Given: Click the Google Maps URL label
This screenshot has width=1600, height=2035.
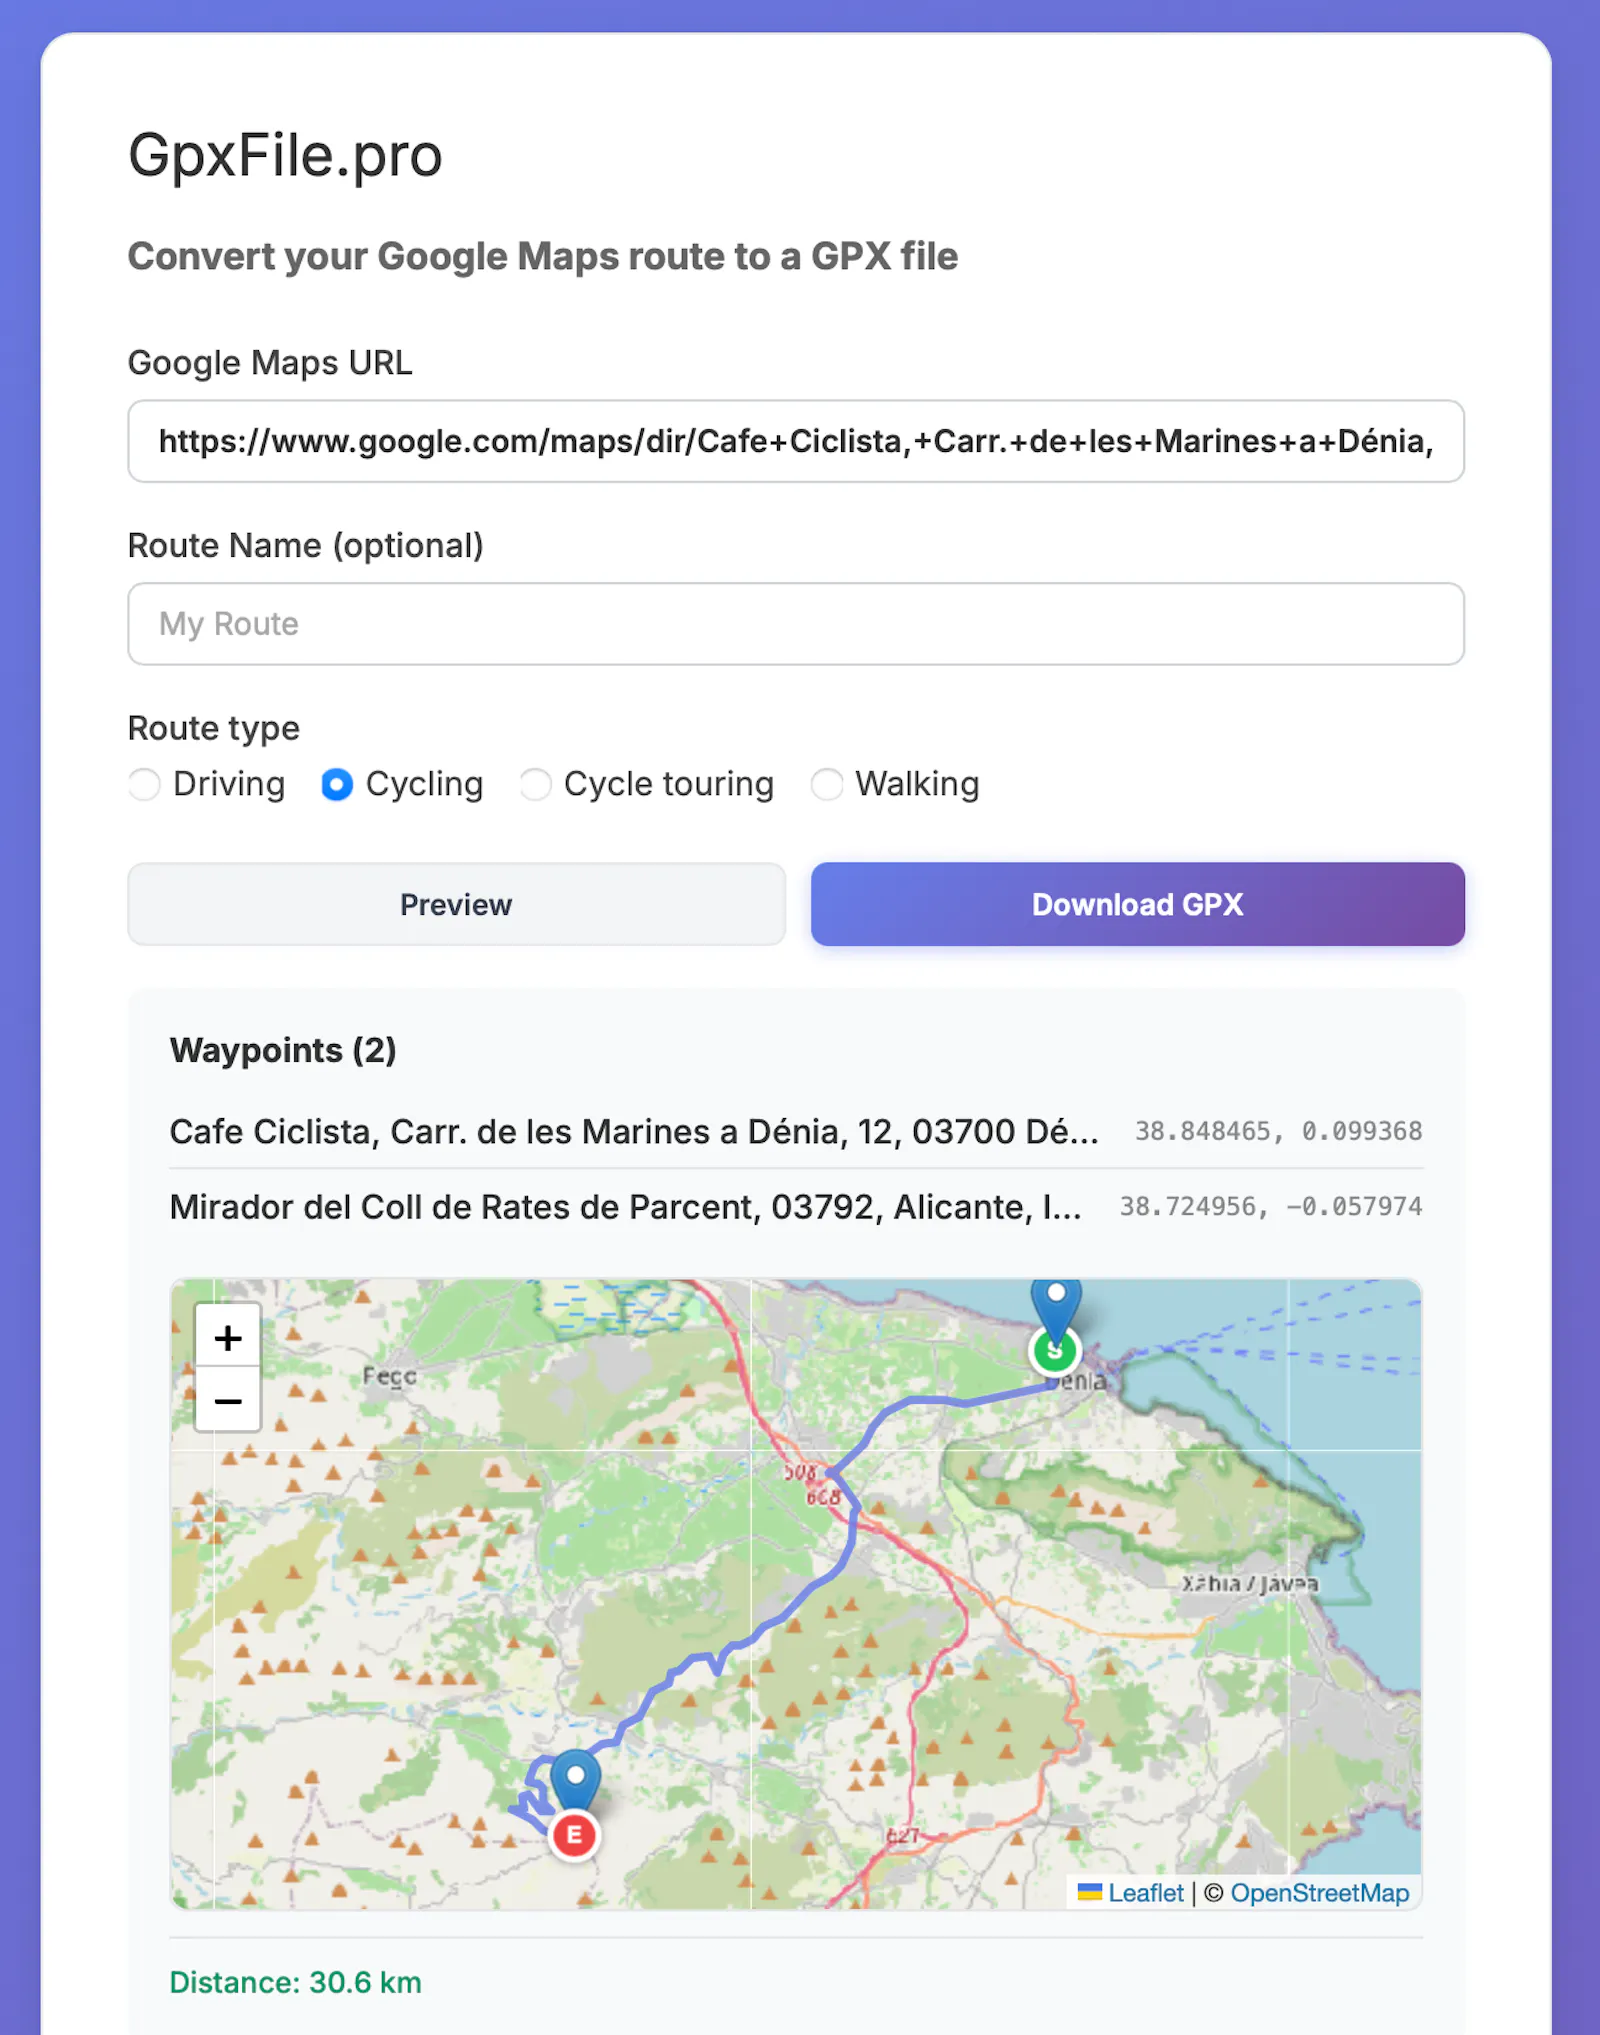Looking at the screenshot, I should click(270, 362).
